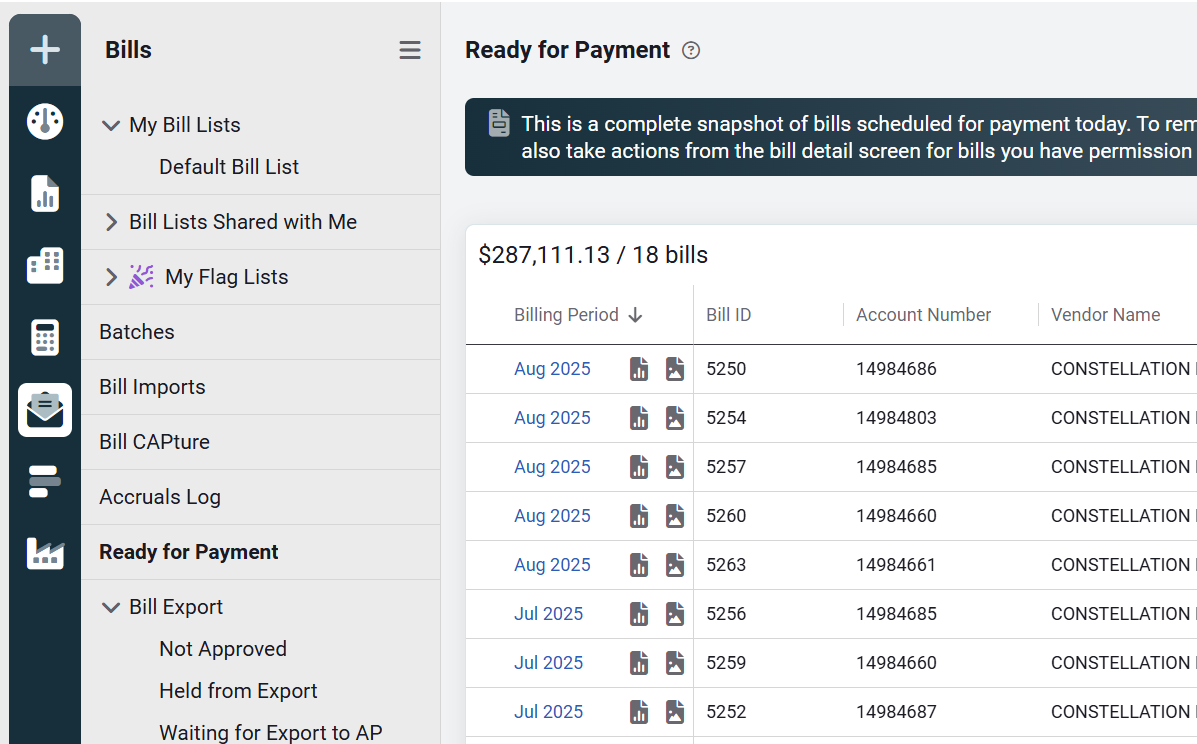Open the Bill CAPture menu item
The width and height of the screenshot is (1197, 744).
[x=154, y=442]
